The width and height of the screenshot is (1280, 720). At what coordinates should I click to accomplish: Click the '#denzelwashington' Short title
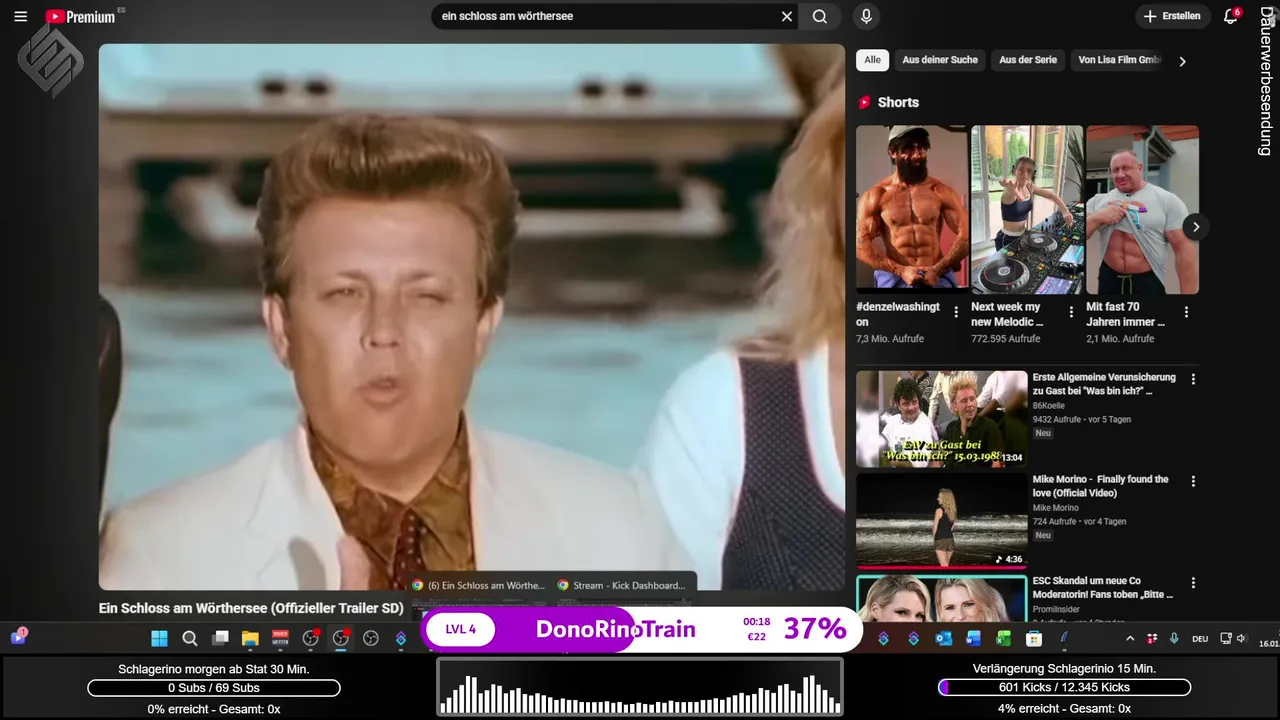[898, 314]
